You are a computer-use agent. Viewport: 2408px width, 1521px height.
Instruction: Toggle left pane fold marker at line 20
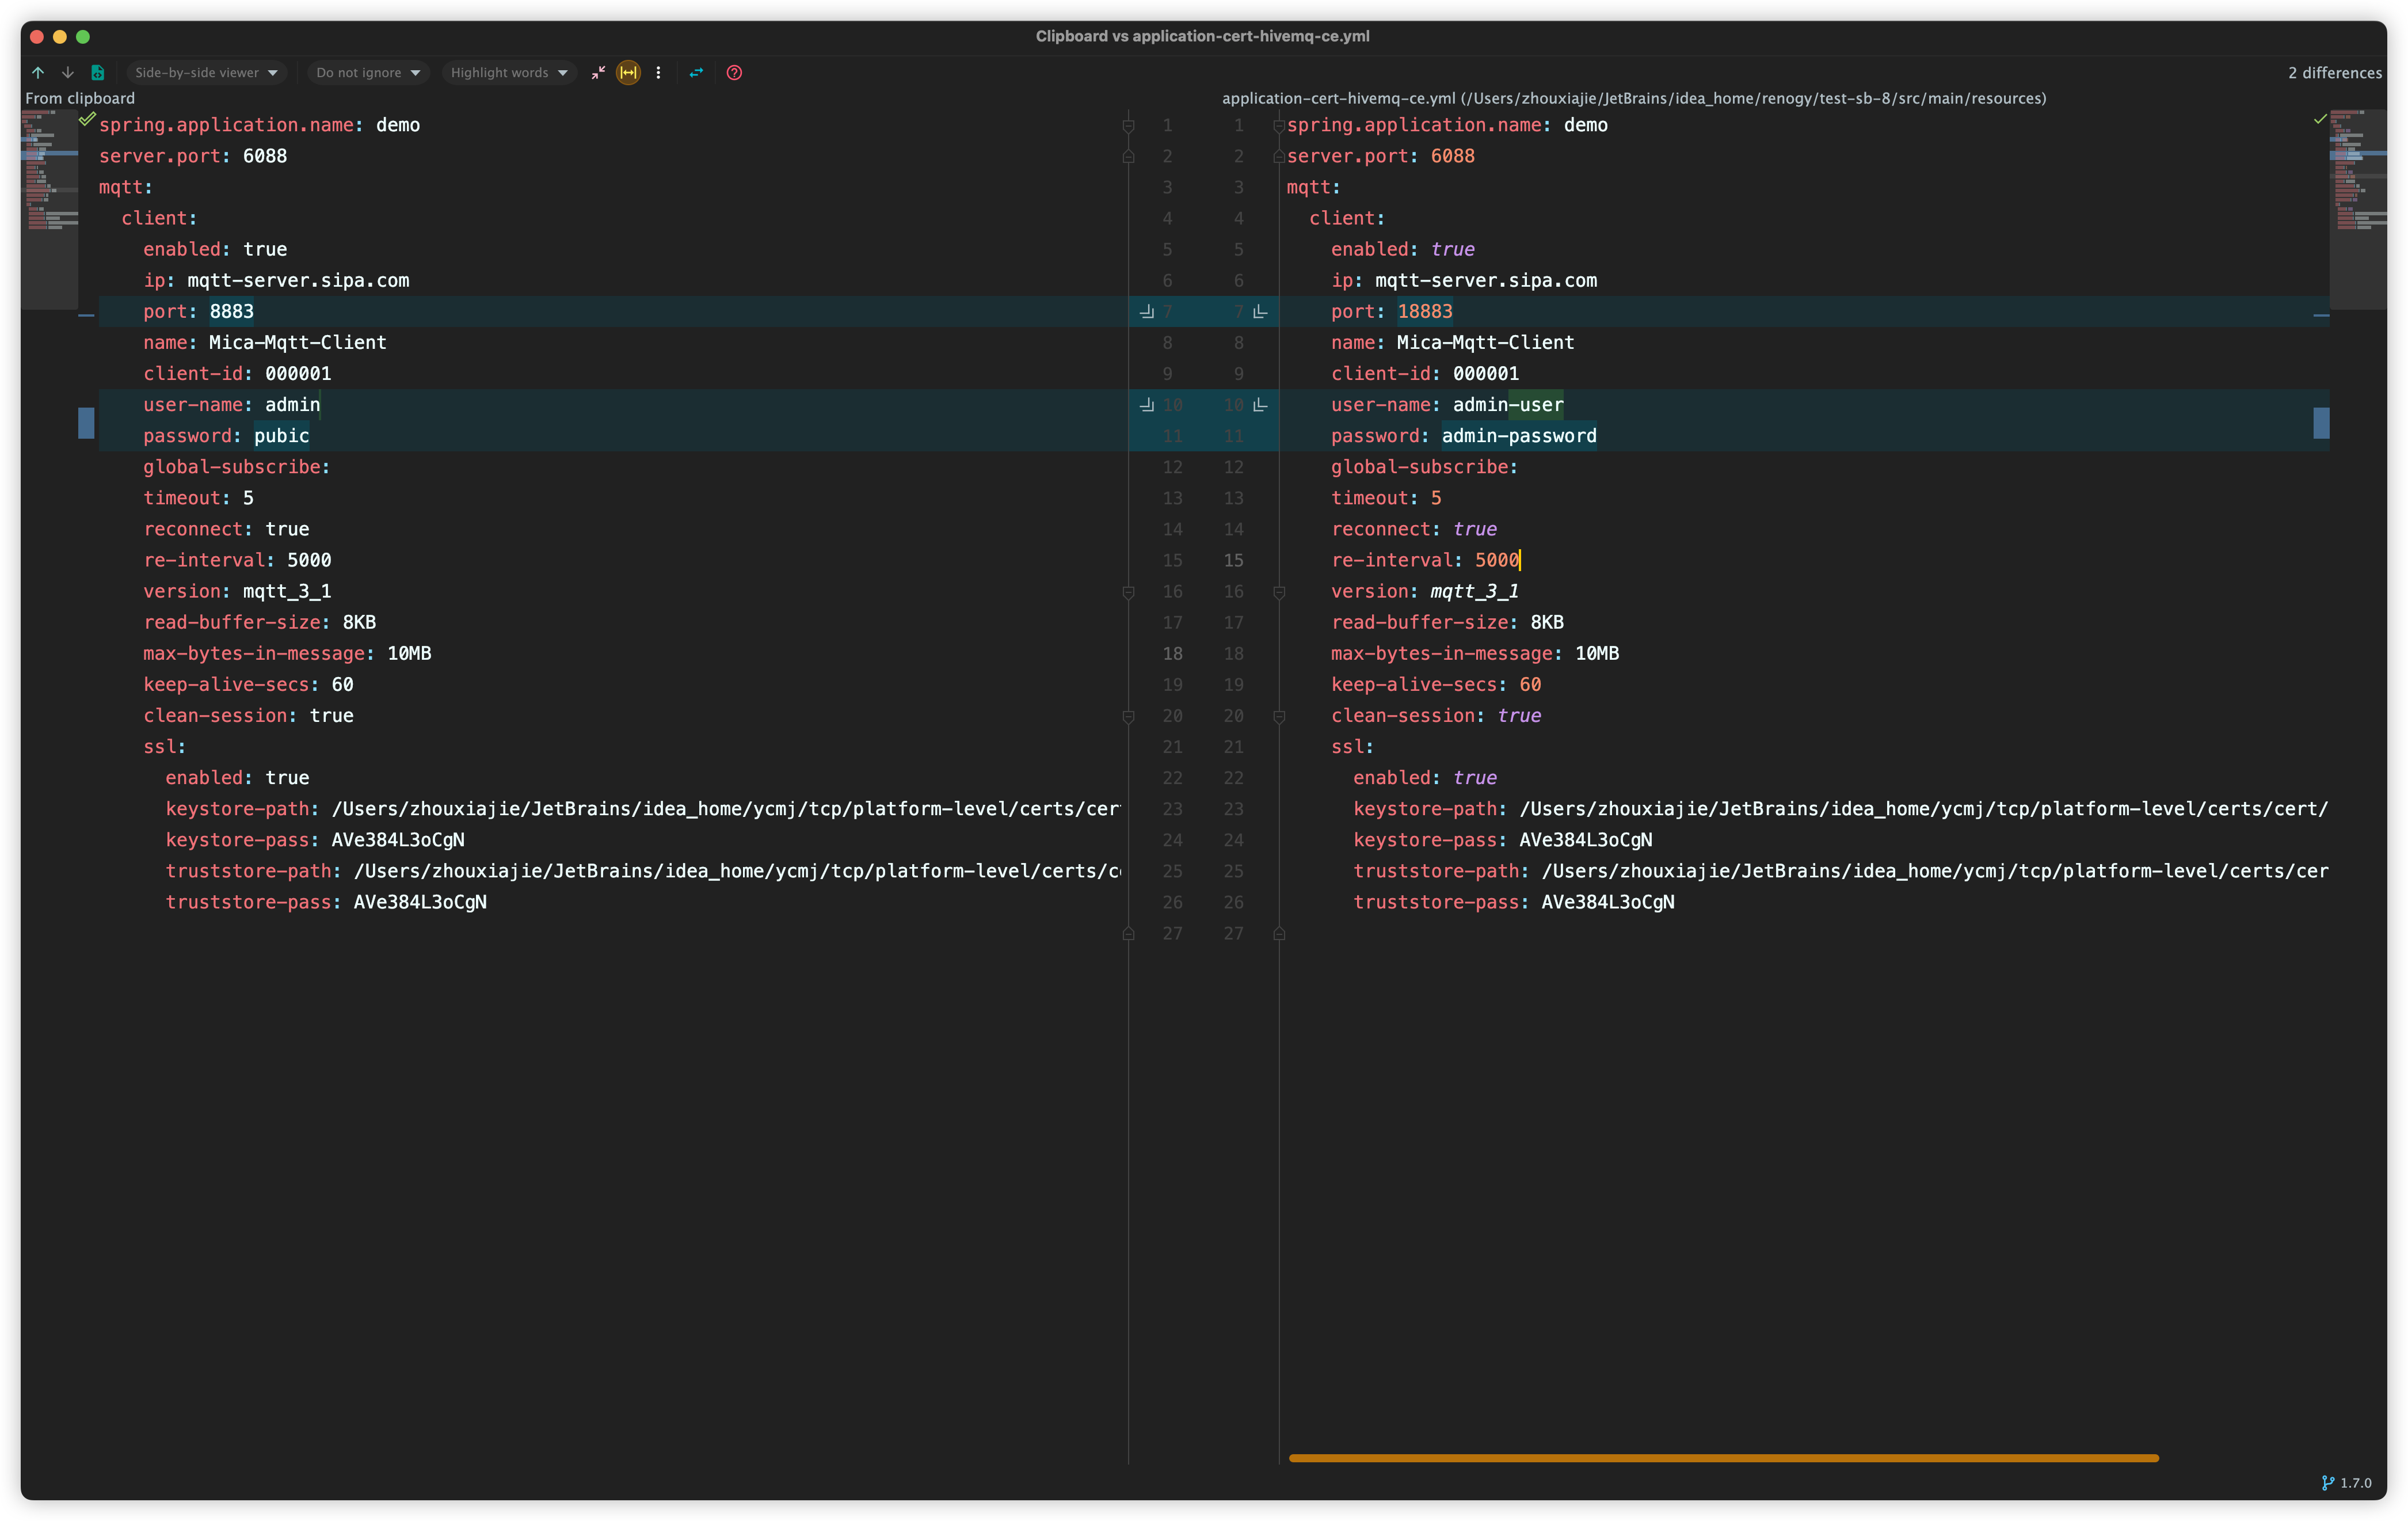click(x=1128, y=716)
